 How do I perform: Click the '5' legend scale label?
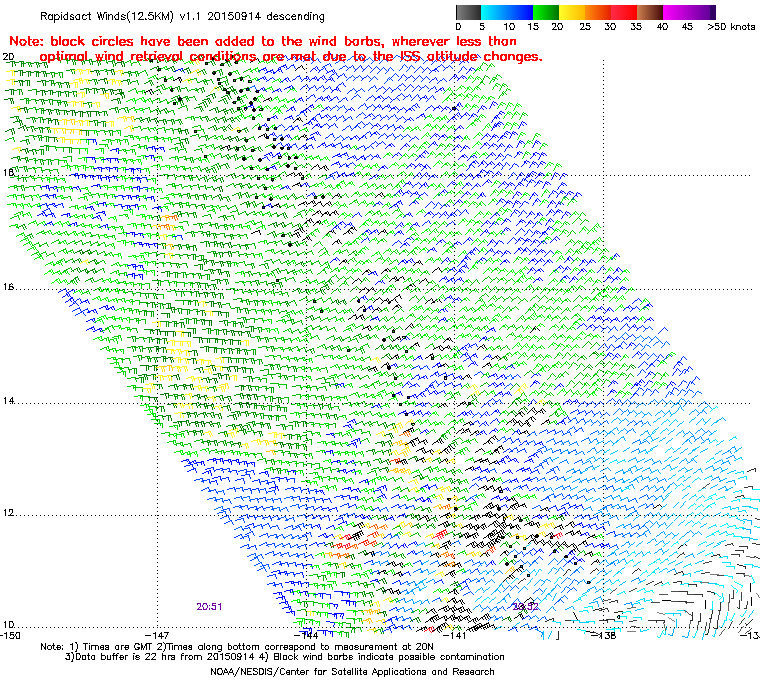click(x=482, y=27)
